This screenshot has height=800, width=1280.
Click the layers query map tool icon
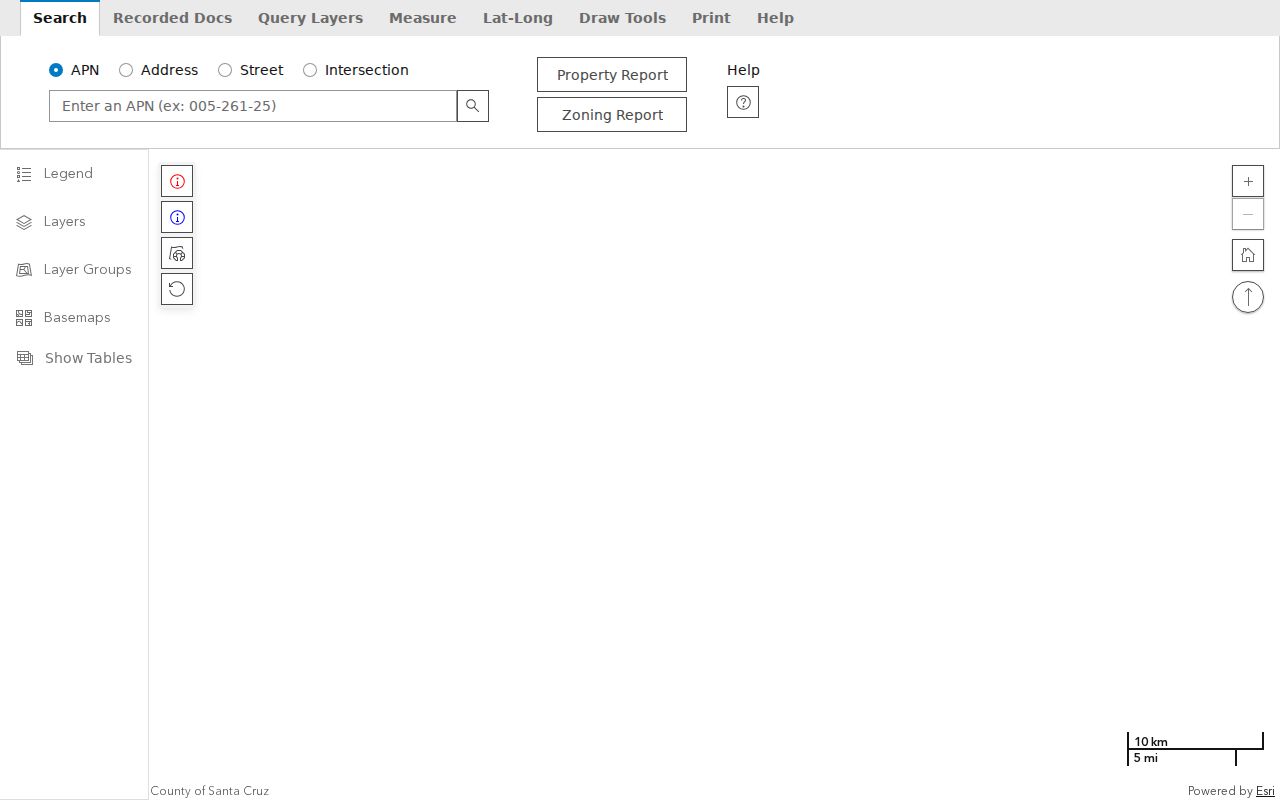click(177, 253)
